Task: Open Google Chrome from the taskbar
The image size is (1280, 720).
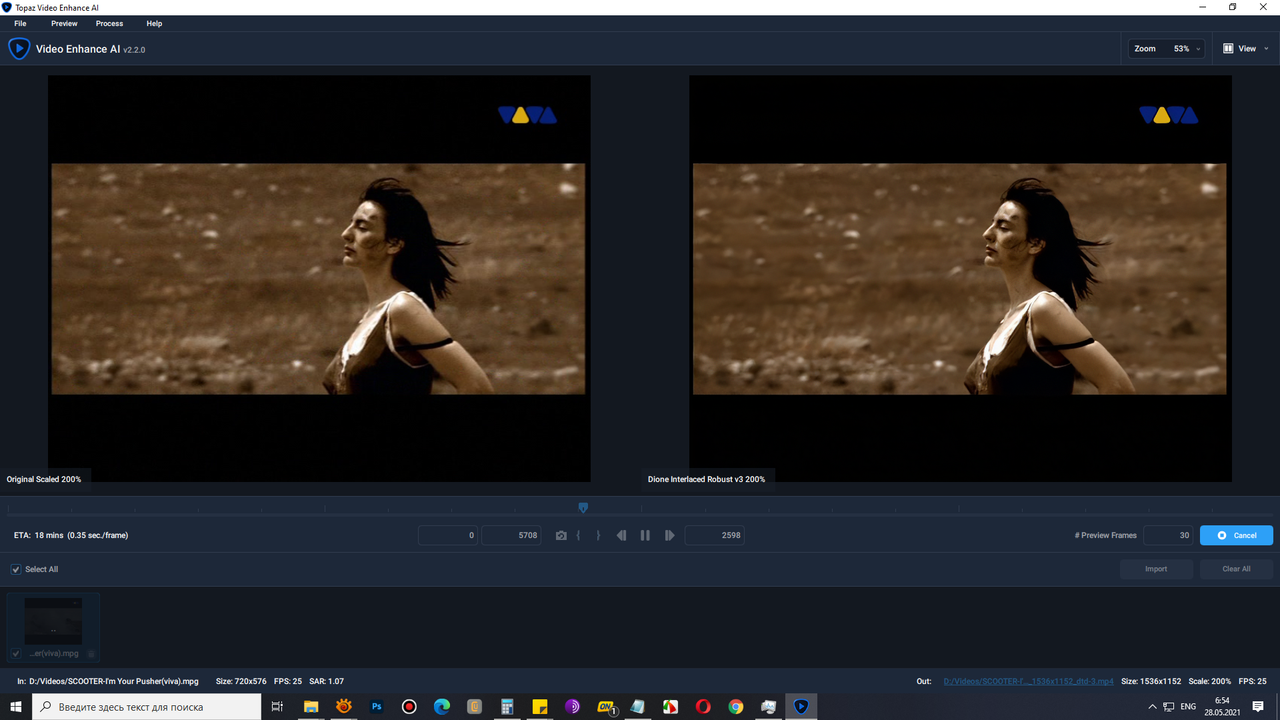Action: pyautogui.click(x=736, y=706)
